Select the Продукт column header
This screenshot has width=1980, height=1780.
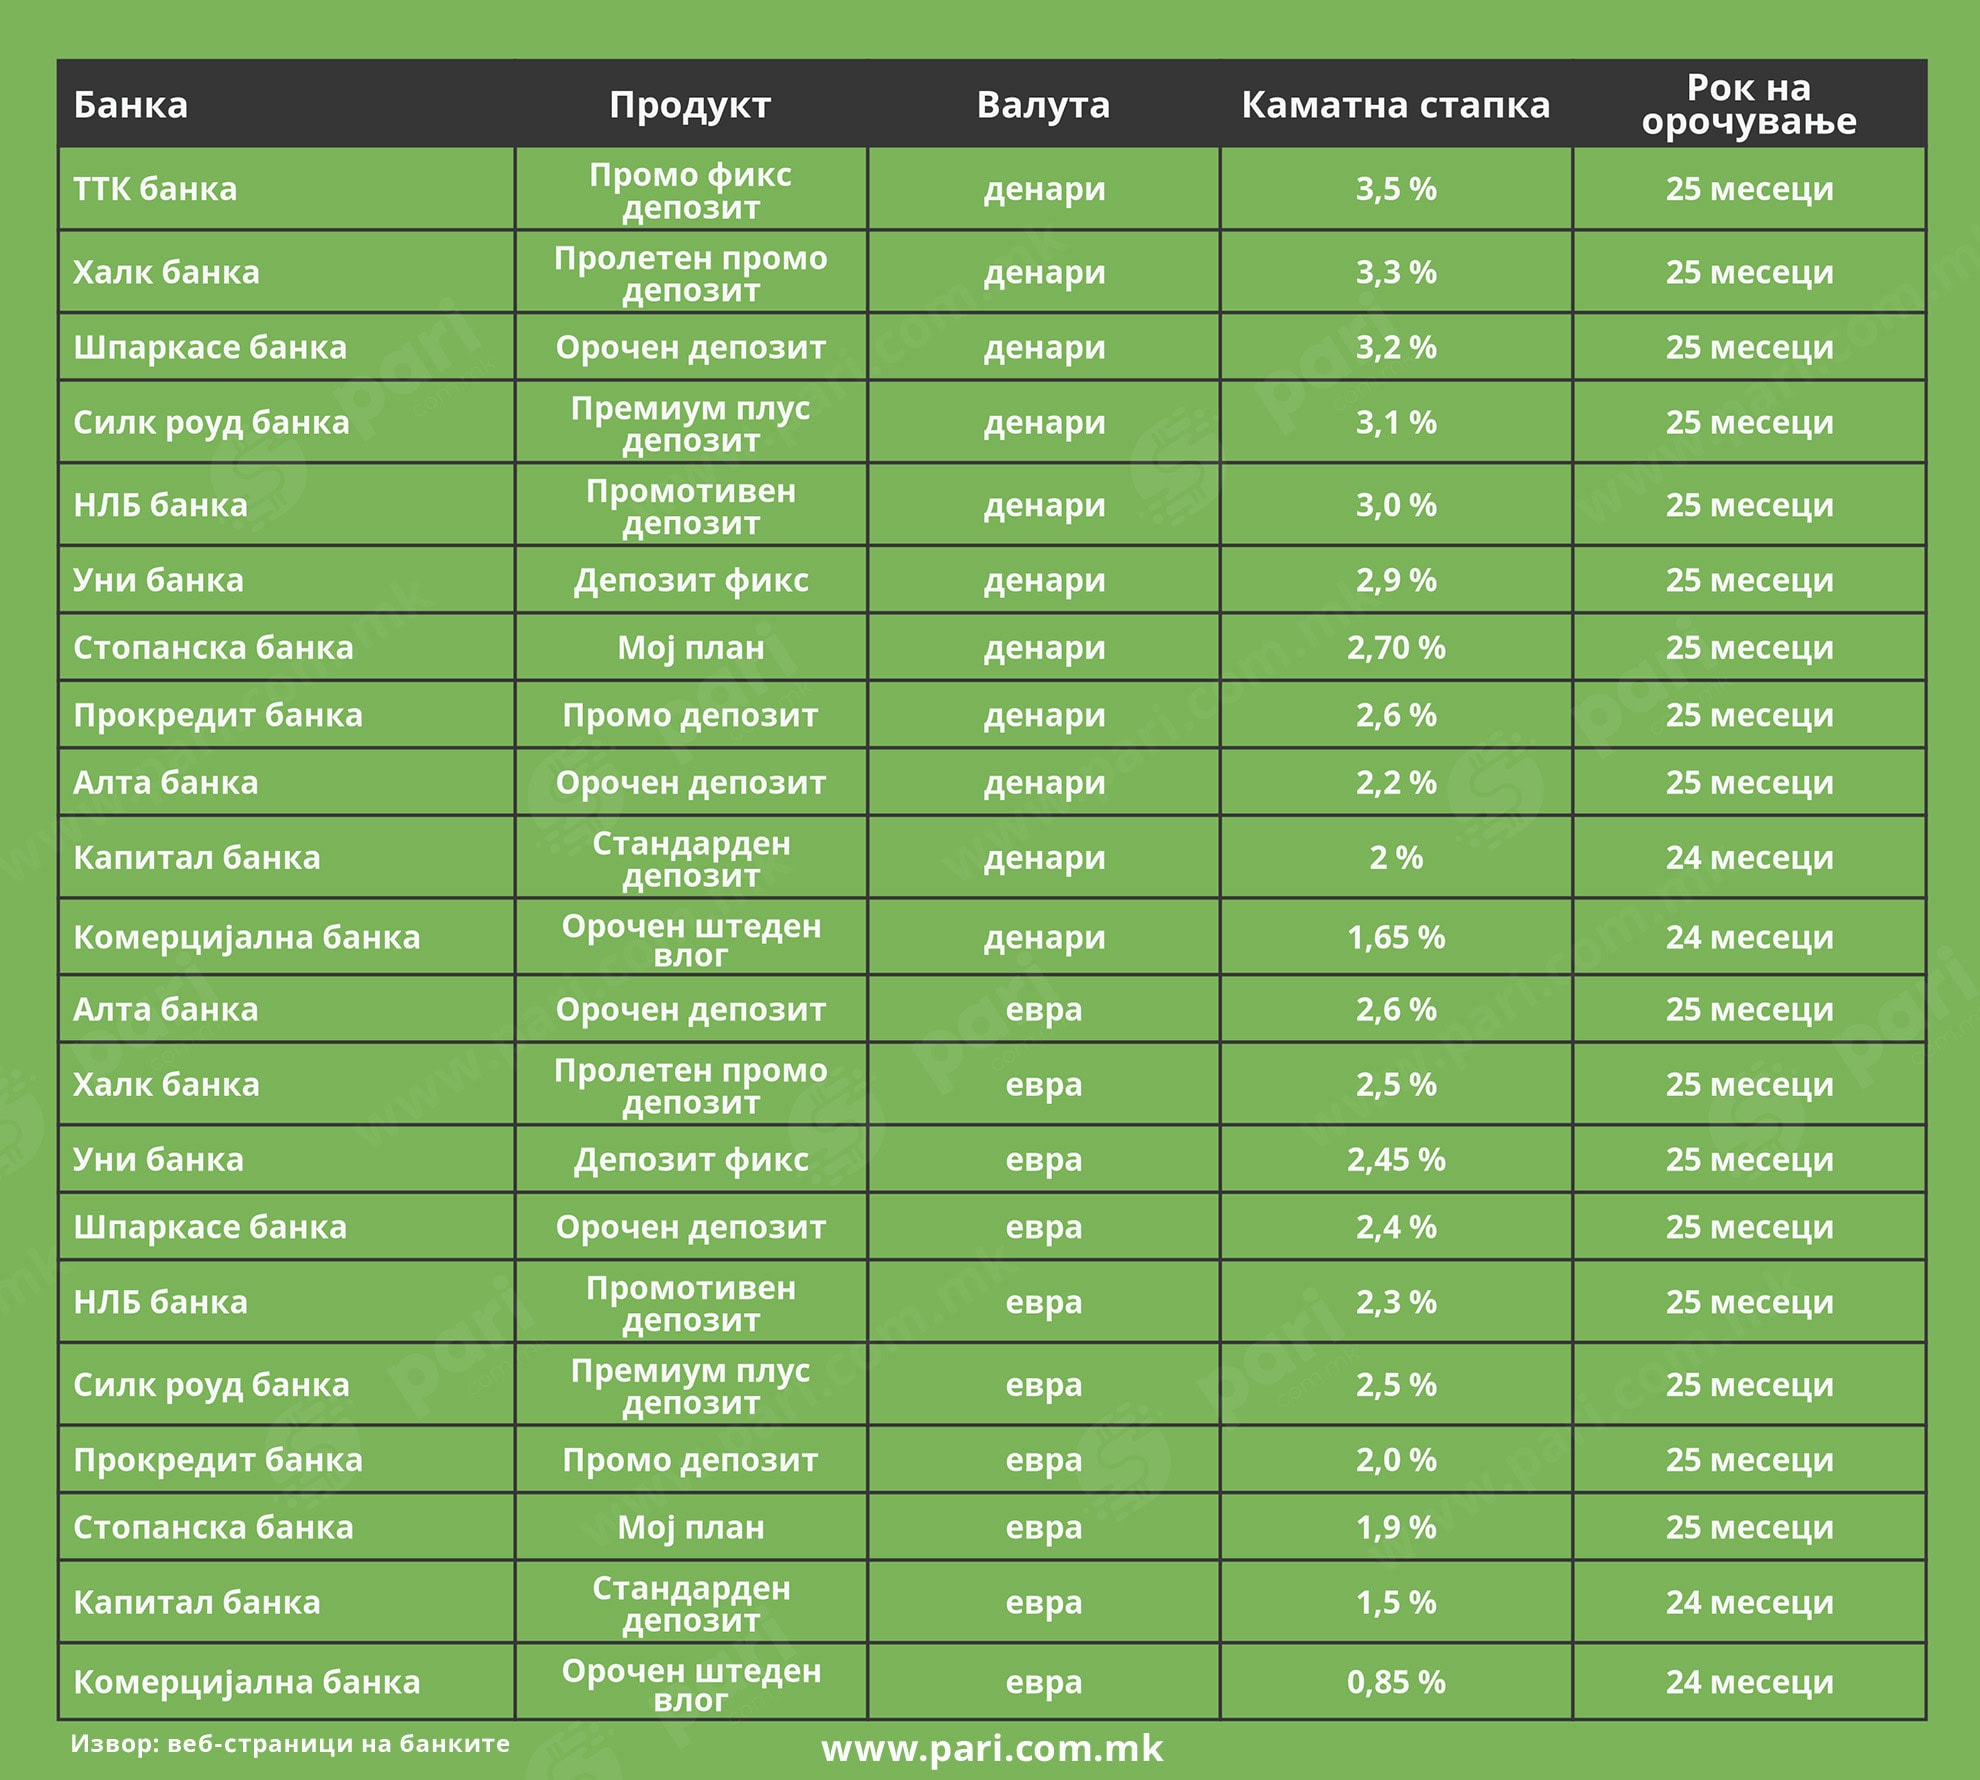click(x=690, y=105)
